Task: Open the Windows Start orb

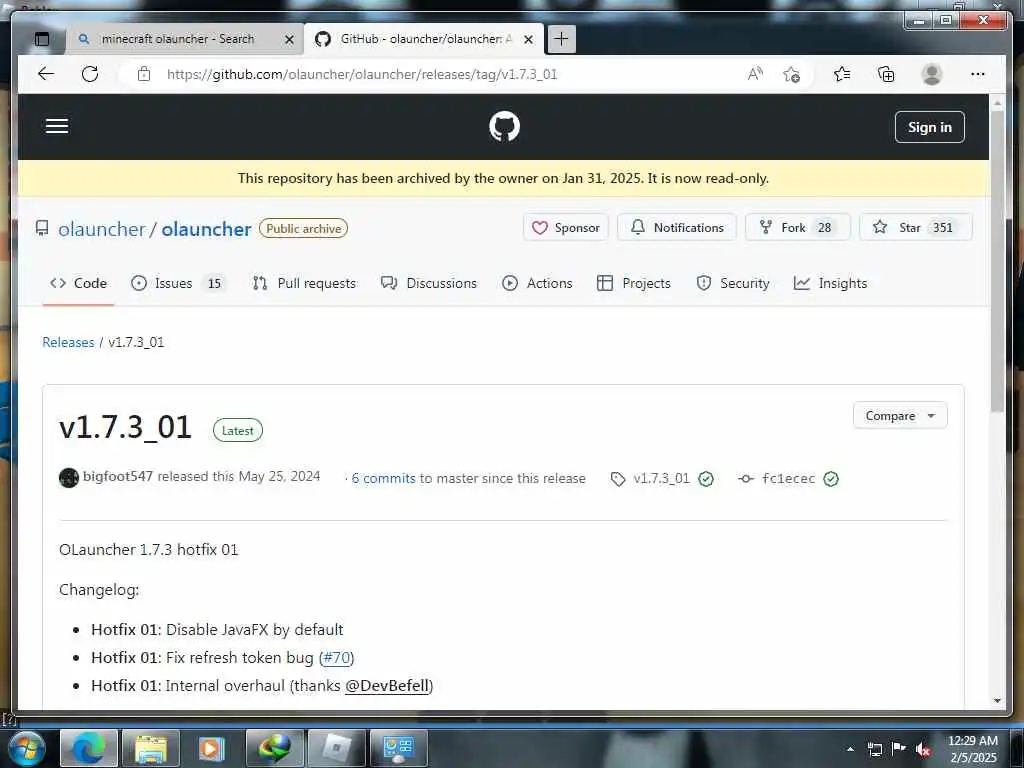Action: (x=25, y=748)
